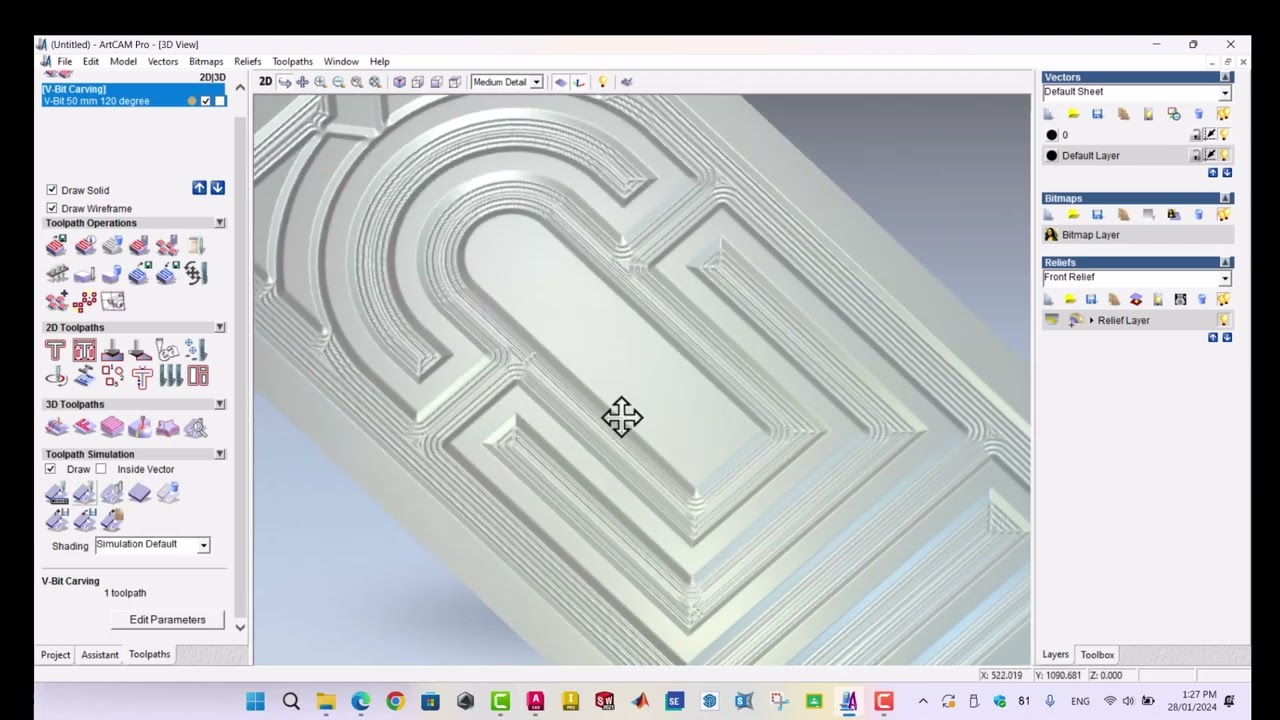Toggle the lock icon on Default Layer
The width and height of the screenshot is (1280, 720).
[1195, 155]
